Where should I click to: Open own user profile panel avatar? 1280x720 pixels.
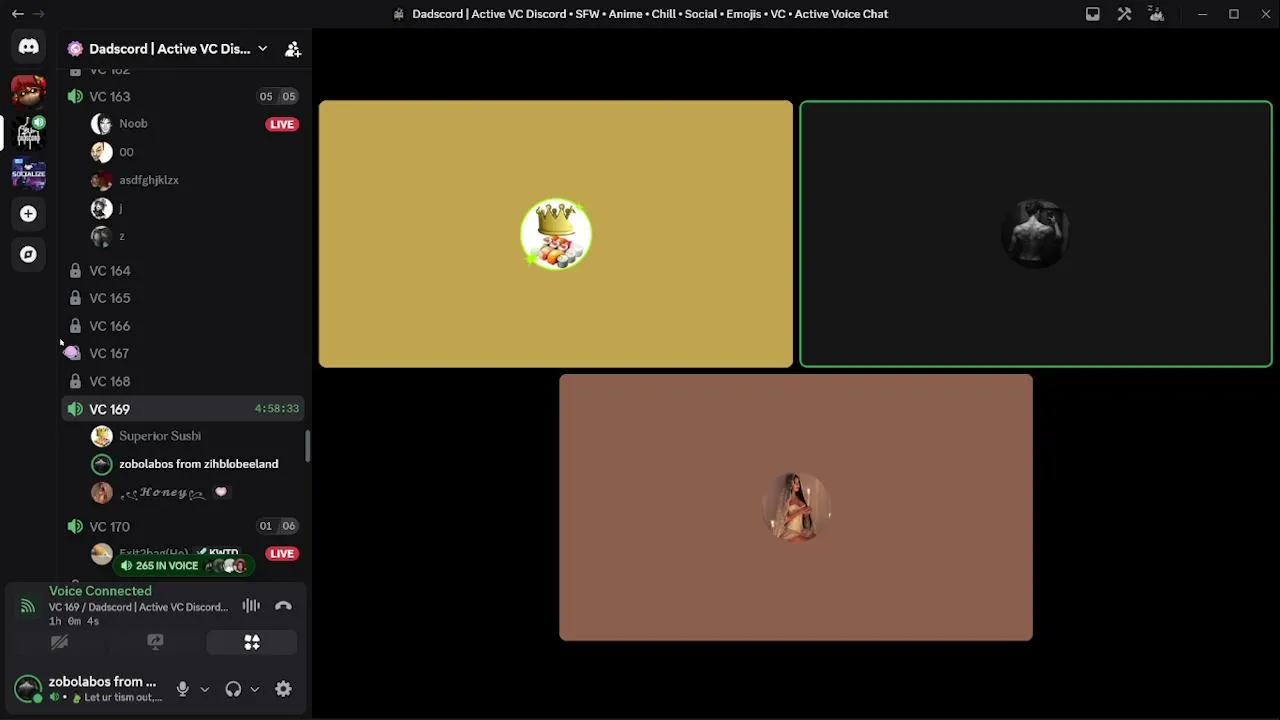pyautogui.click(x=28, y=688)
